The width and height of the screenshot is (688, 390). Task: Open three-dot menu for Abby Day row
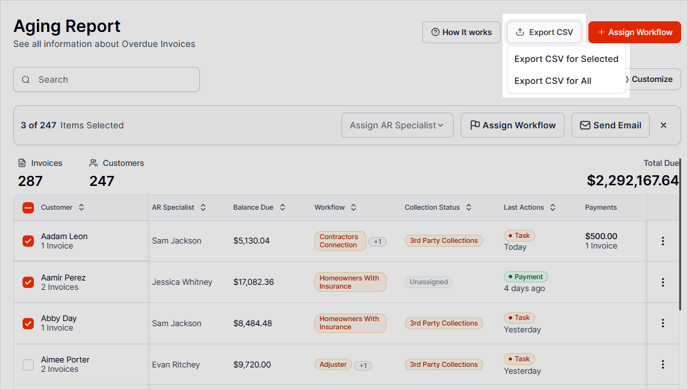pos(663,323)
